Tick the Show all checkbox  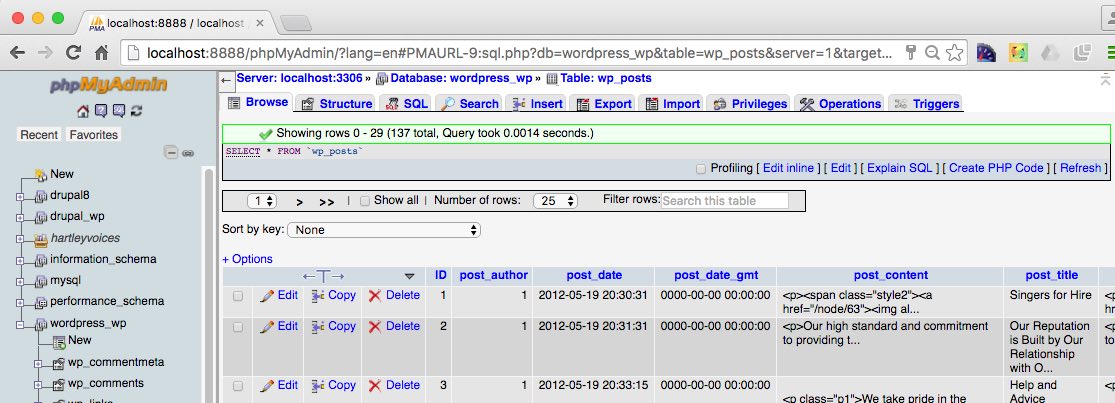[365, 201]
